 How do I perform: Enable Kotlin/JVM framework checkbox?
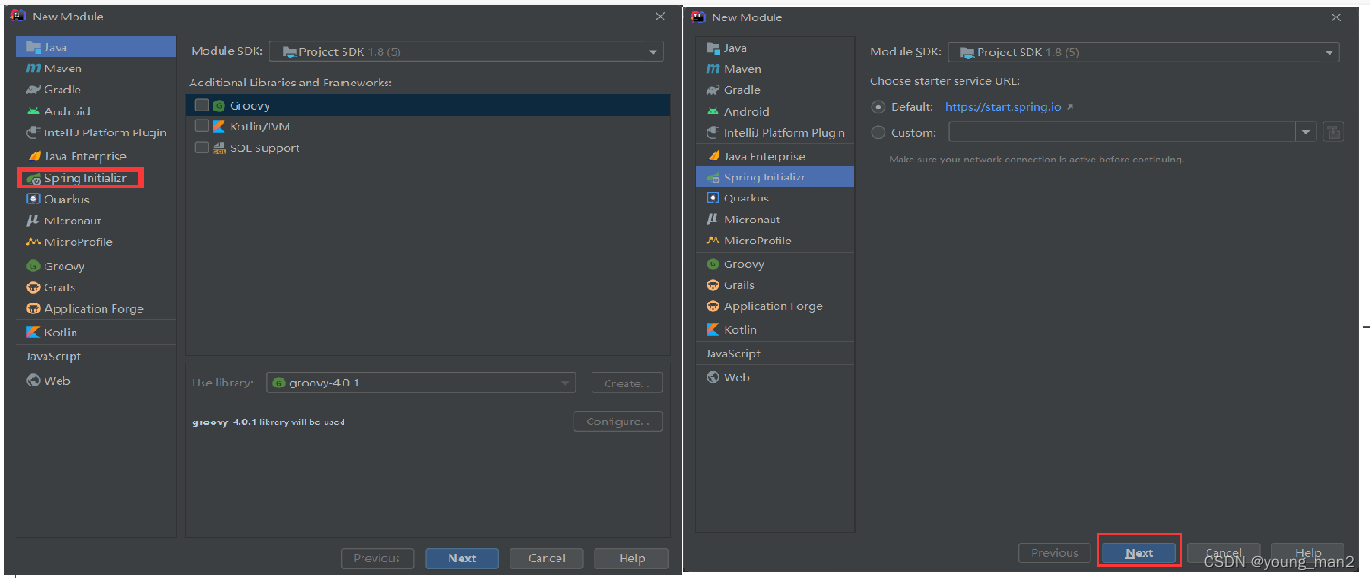[x=202, y=126]
